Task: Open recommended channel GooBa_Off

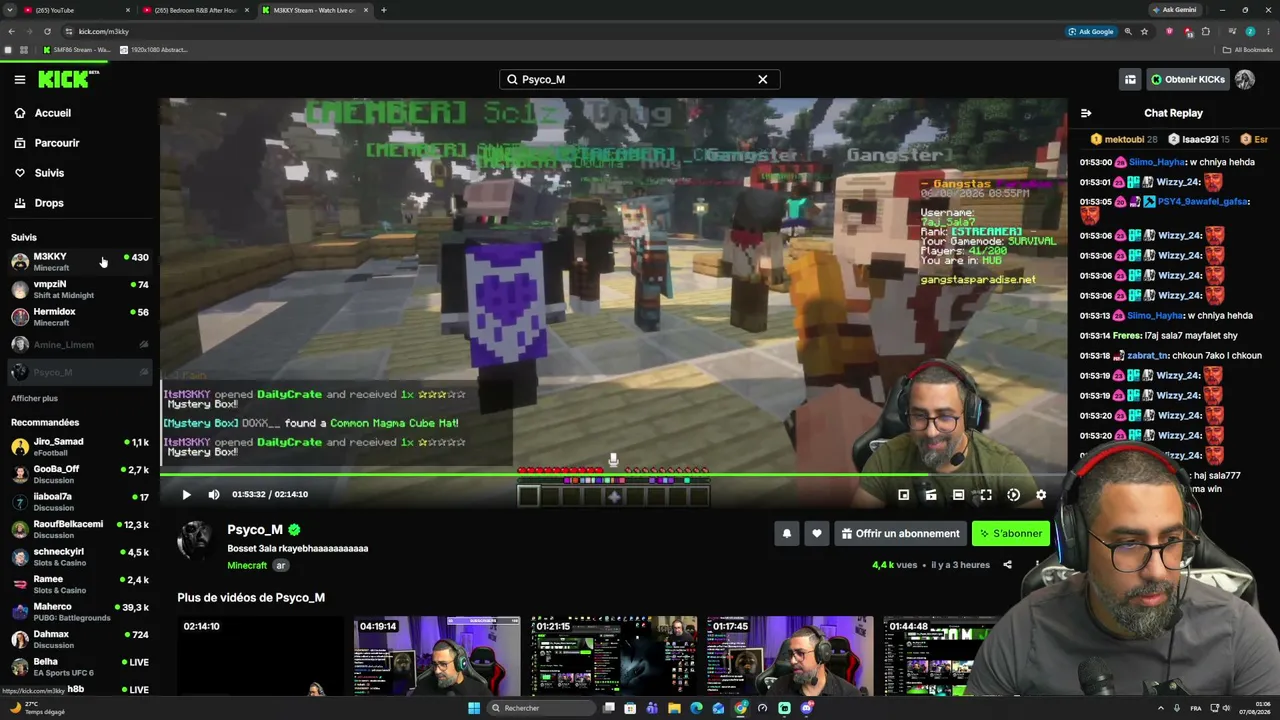Action: (80, 474)
